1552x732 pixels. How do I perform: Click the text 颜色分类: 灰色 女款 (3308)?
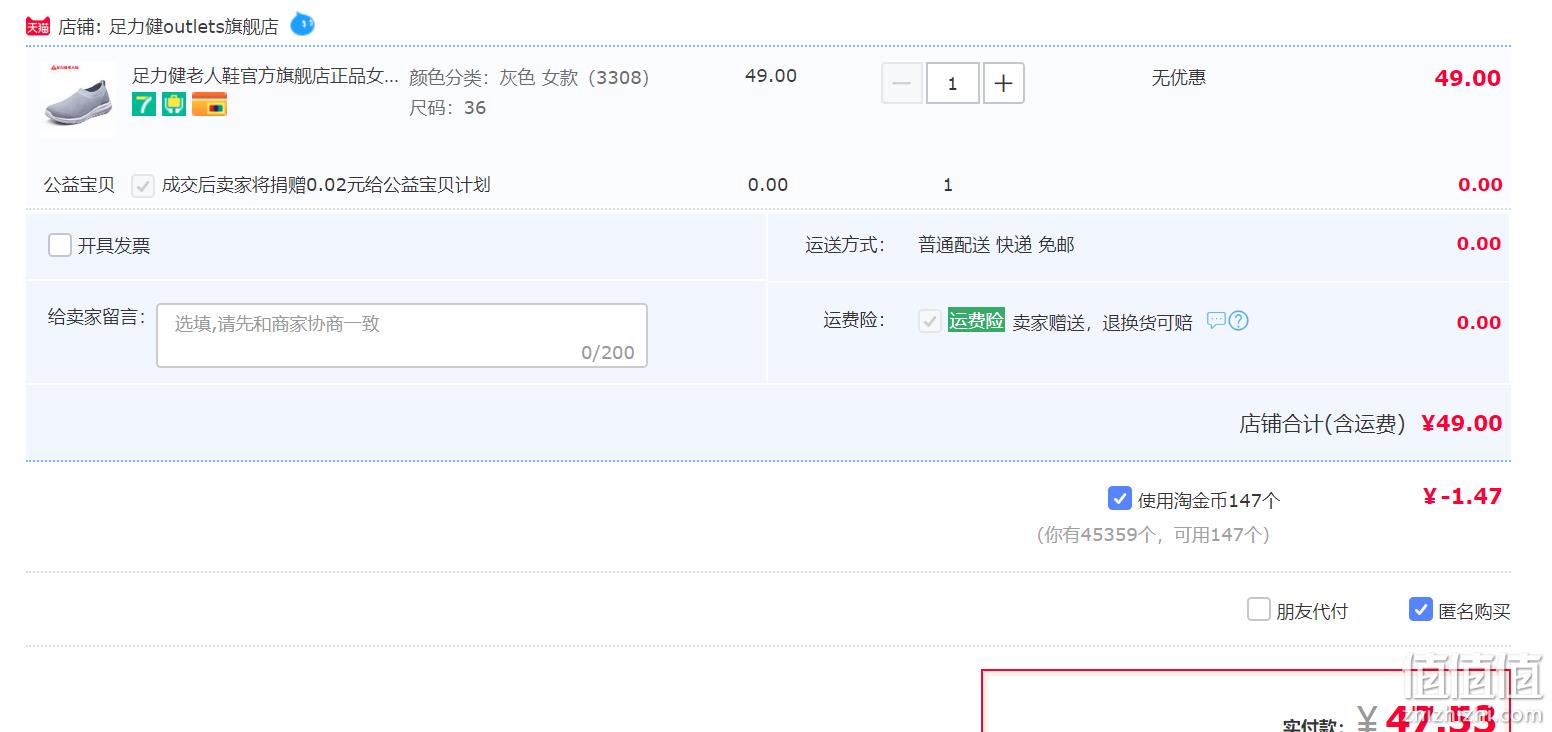[x=529, y=77]
